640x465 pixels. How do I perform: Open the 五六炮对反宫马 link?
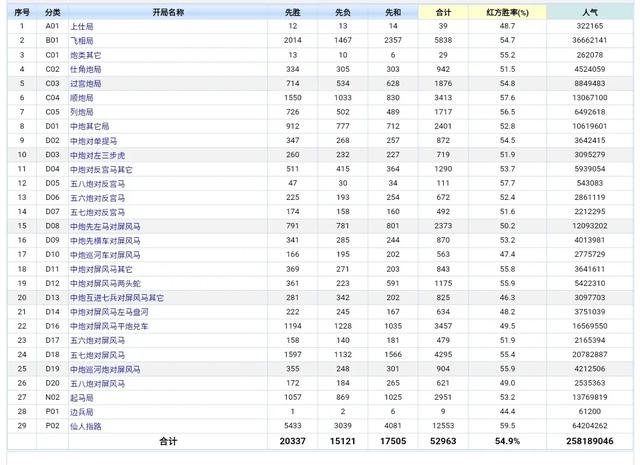98,198
